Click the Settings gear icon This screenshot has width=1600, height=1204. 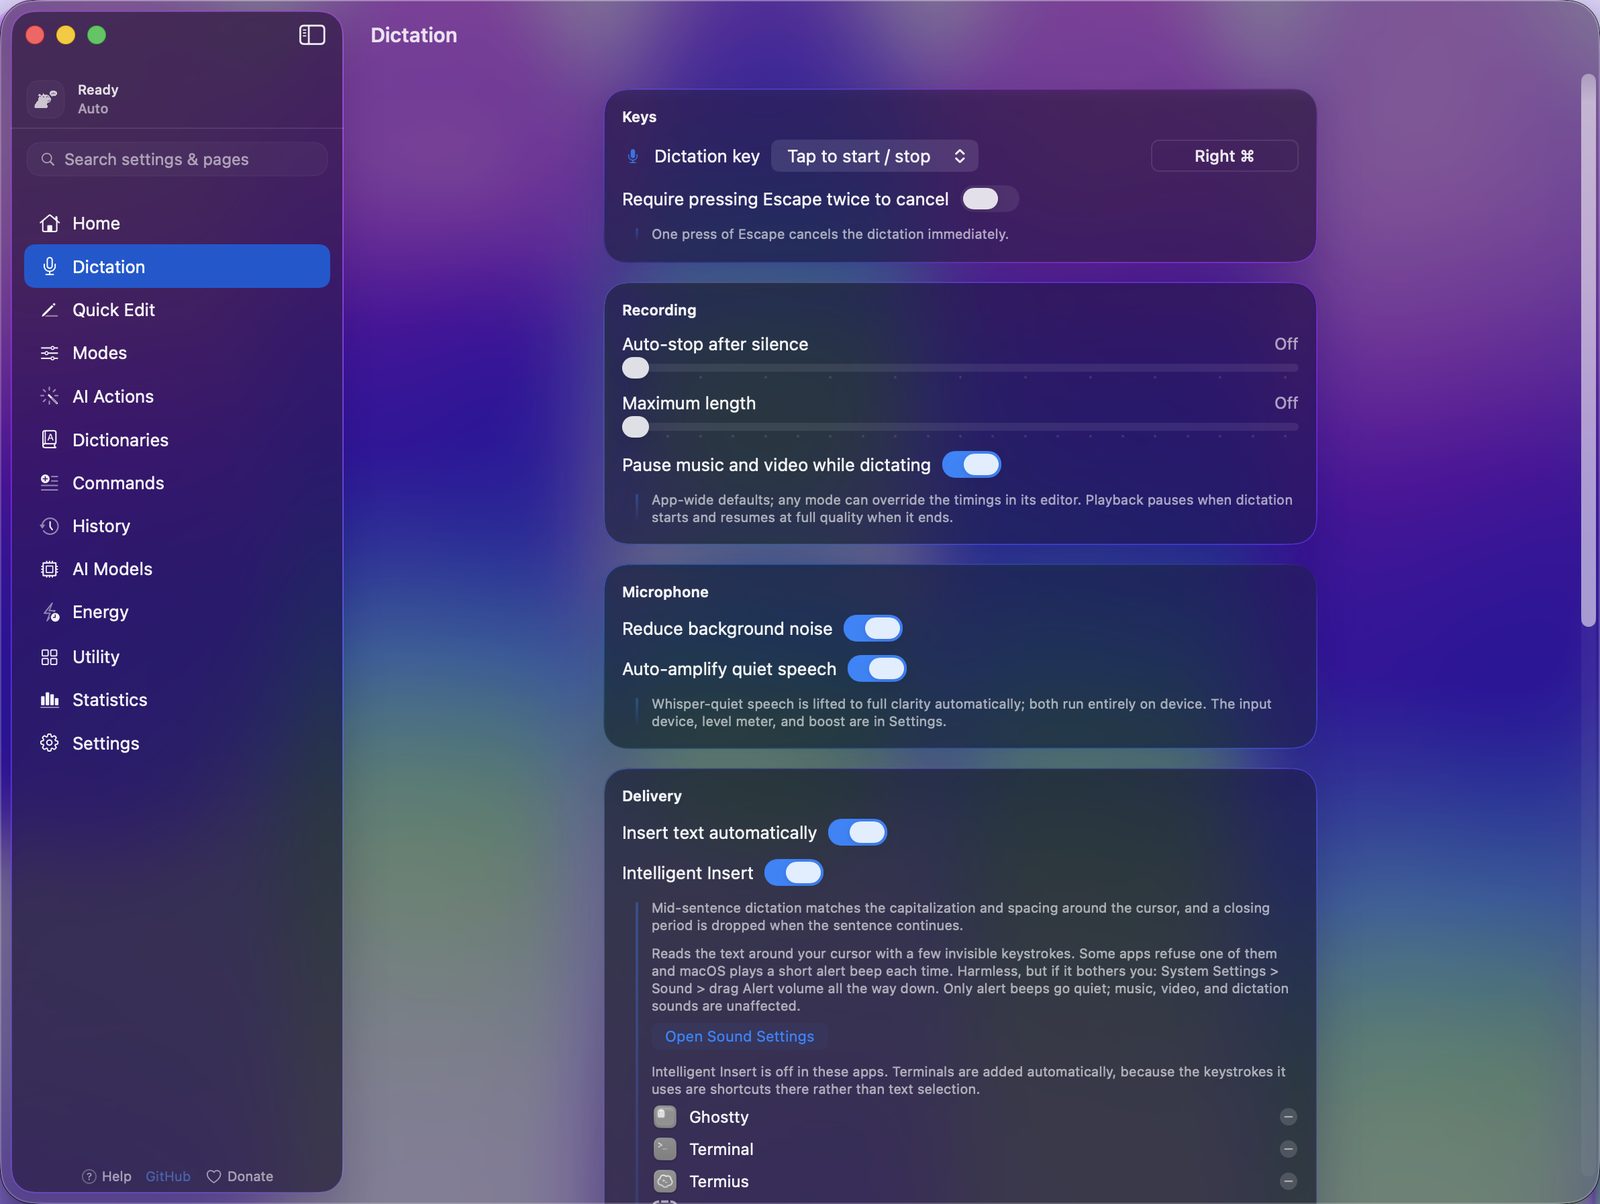pos(49,743)
